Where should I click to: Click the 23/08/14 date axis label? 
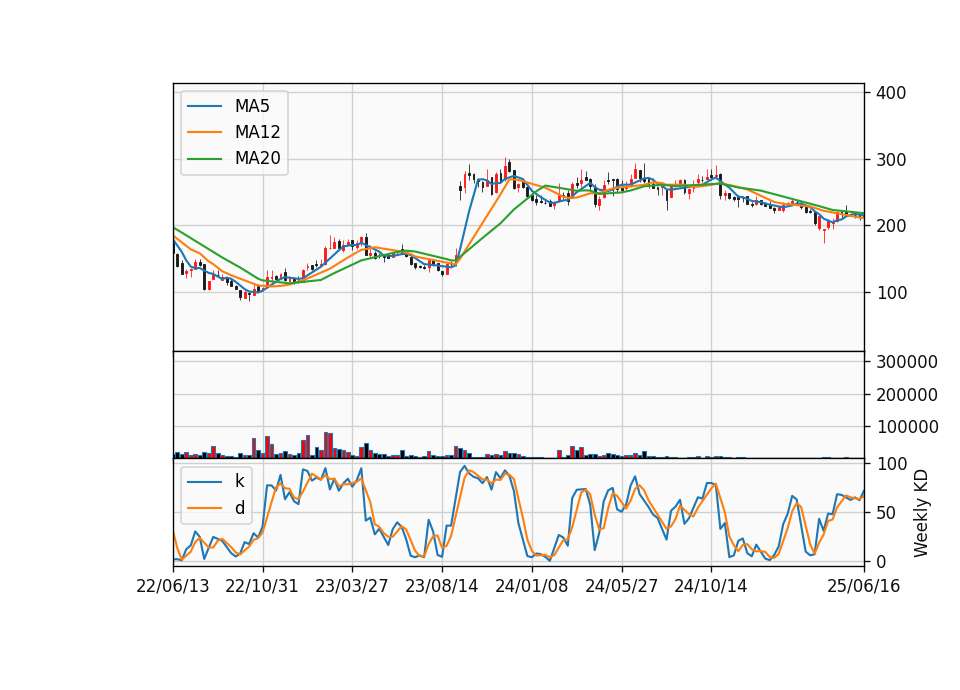click(441, 587)
